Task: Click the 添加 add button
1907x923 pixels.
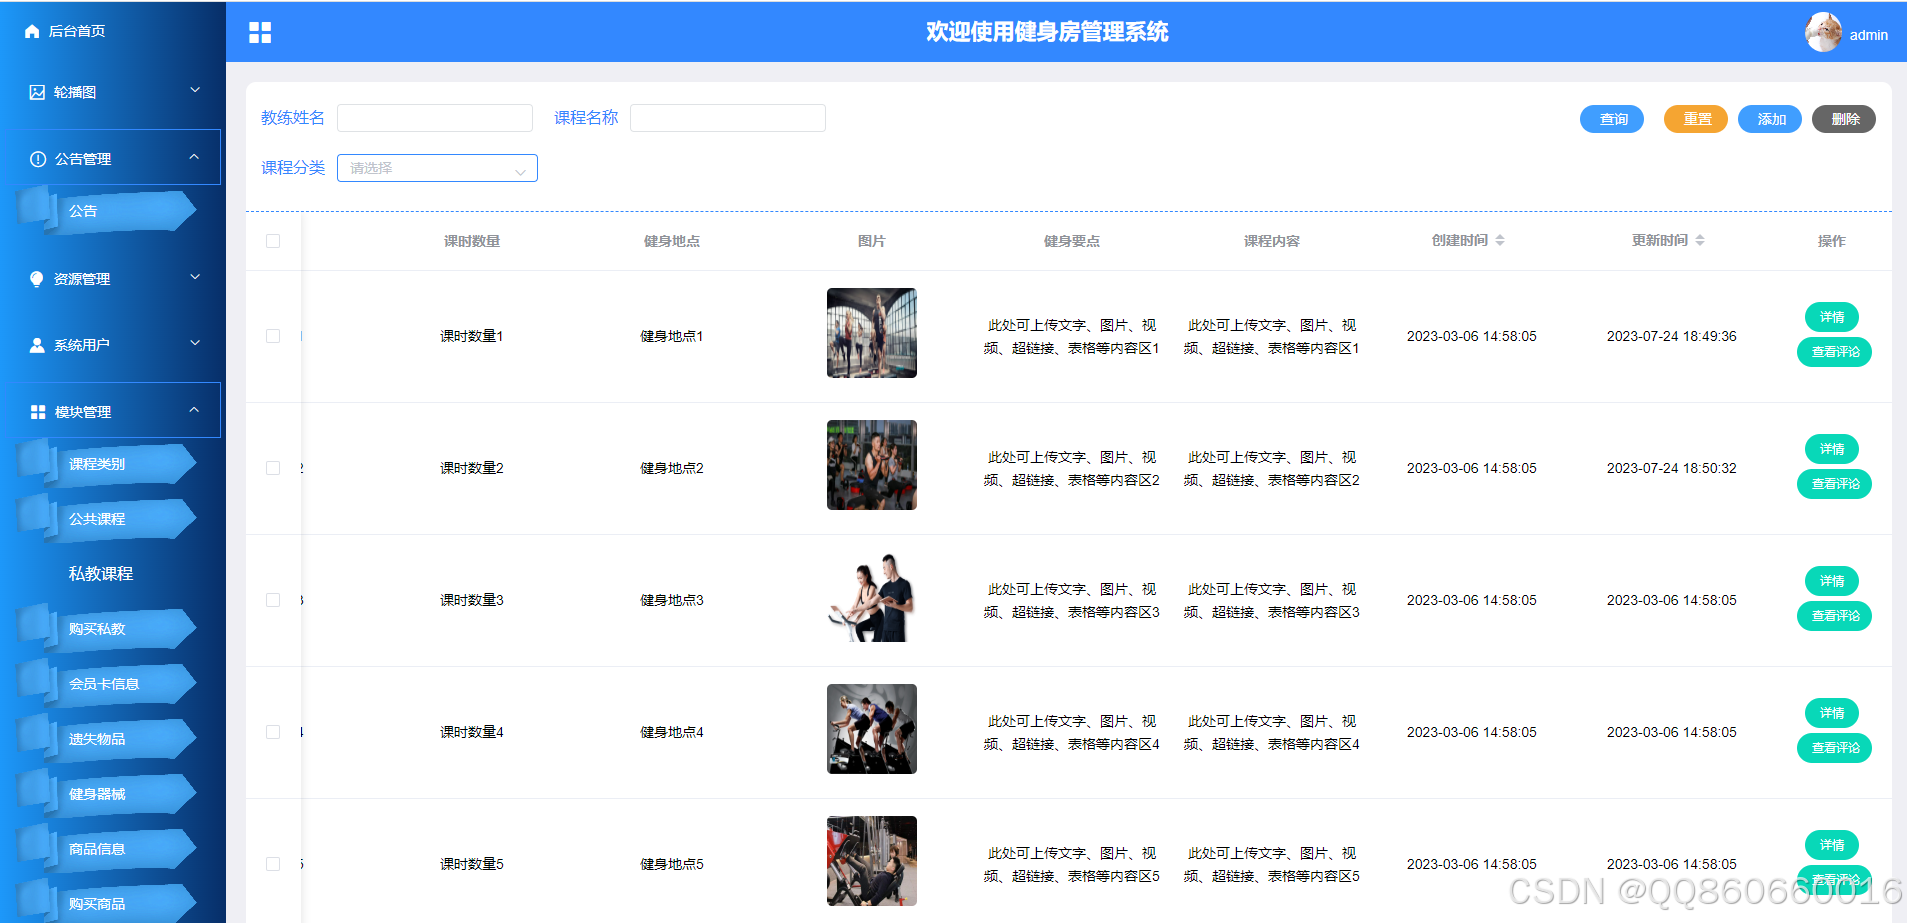Action: pos(1769,118)
